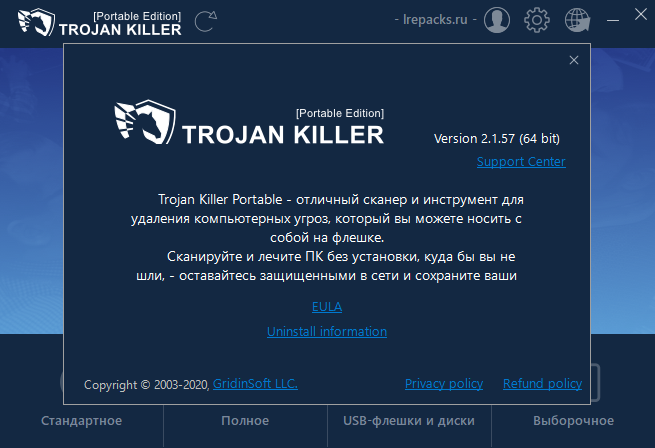This screenshot has width=655, height=448.
Task: Select the USB-флешки и диски tab
Action: [409, 421]
